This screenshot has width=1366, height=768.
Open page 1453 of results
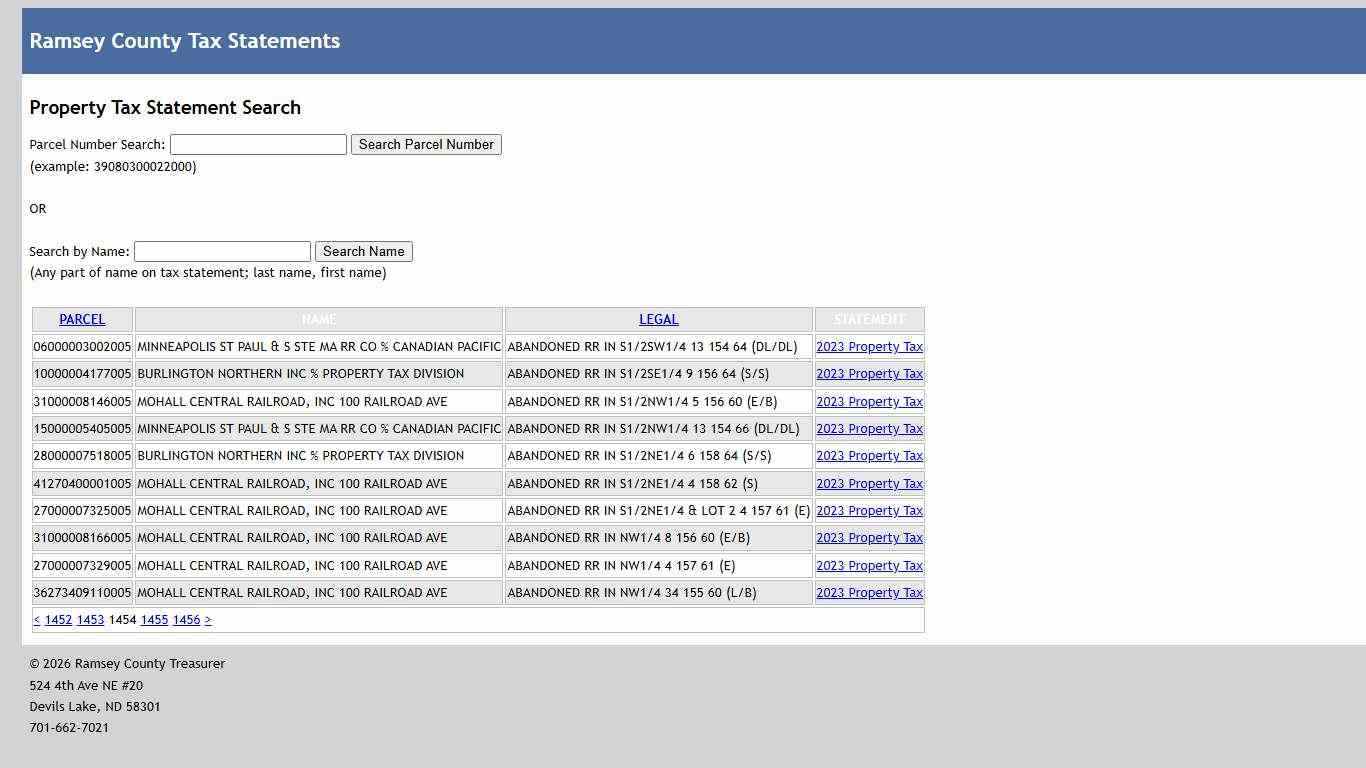[90, 619]
